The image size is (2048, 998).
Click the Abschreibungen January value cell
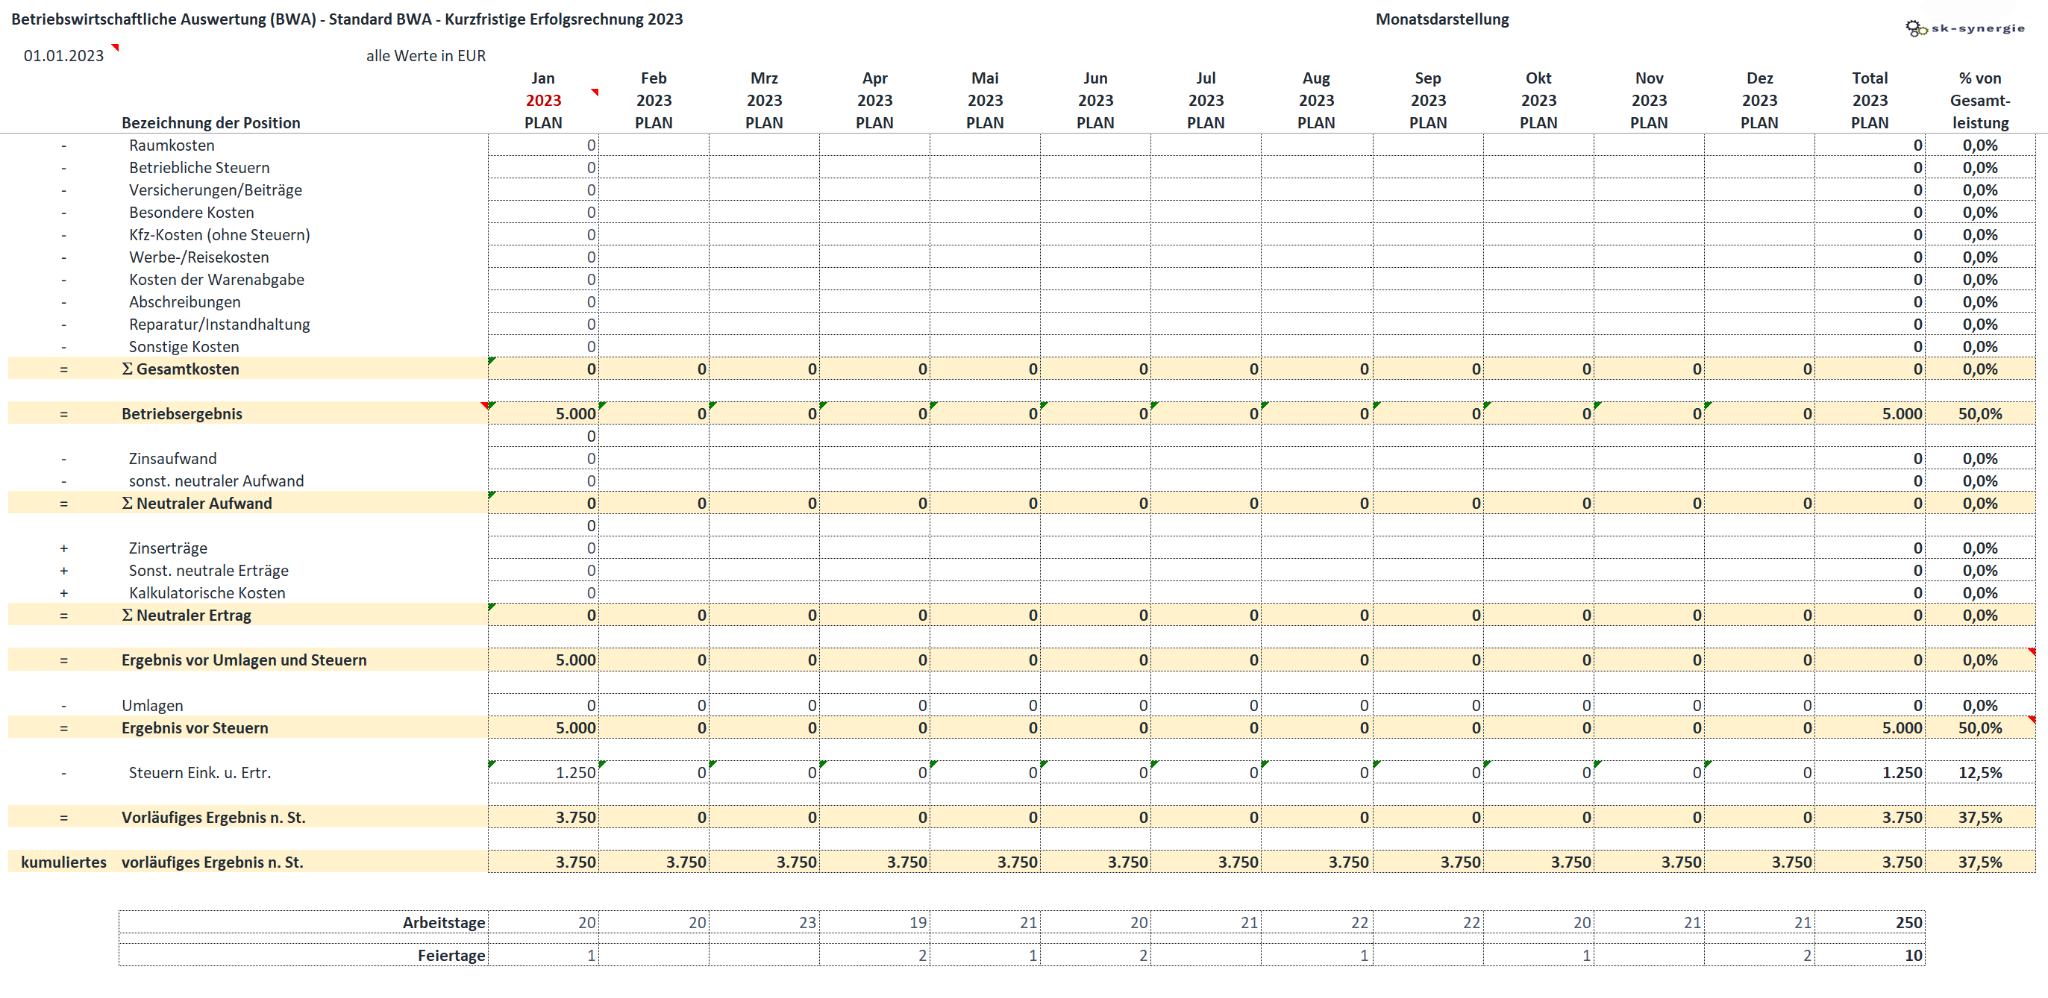[x=543, y=302]
